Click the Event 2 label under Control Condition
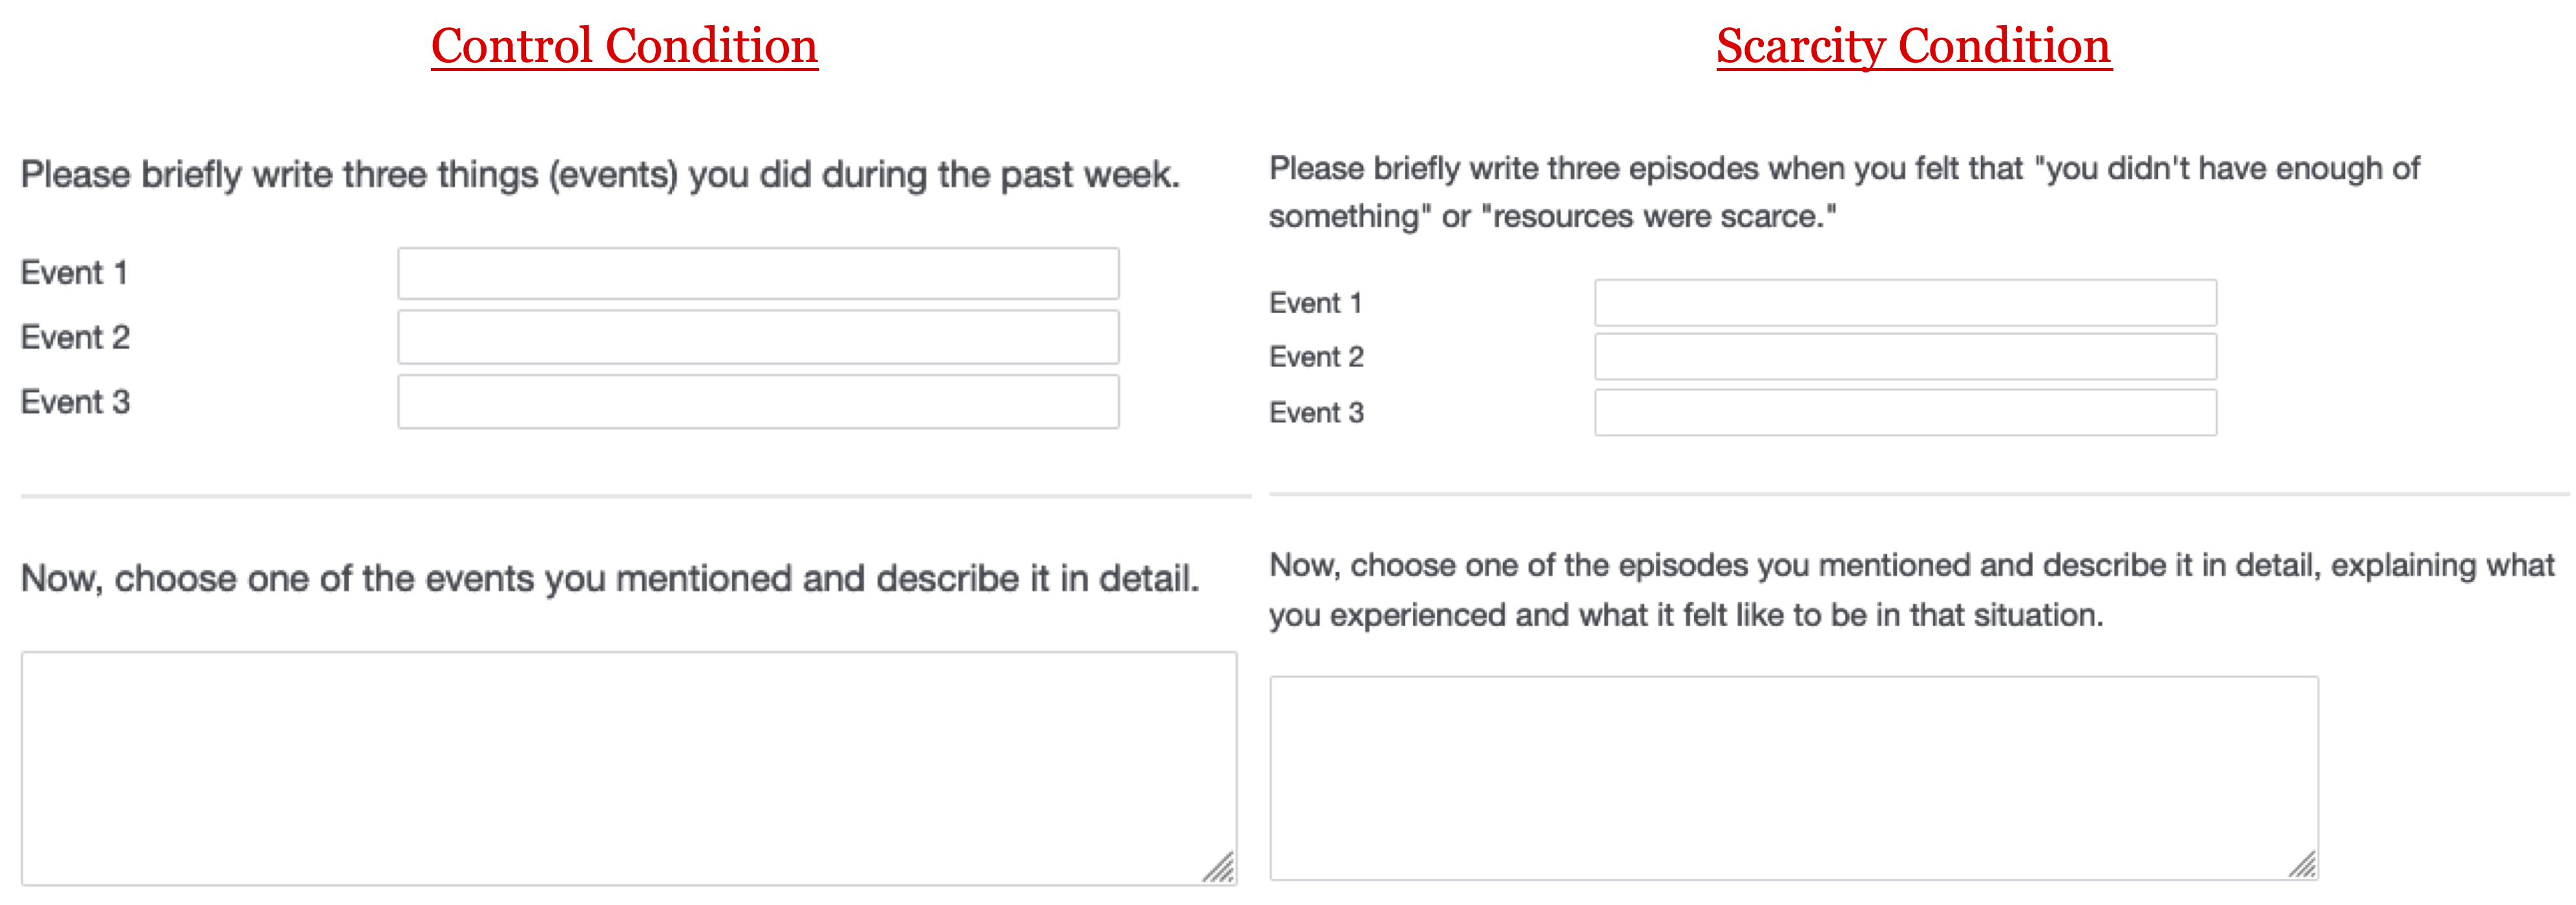Screen dimensions: 2576x905 point(76,338)
